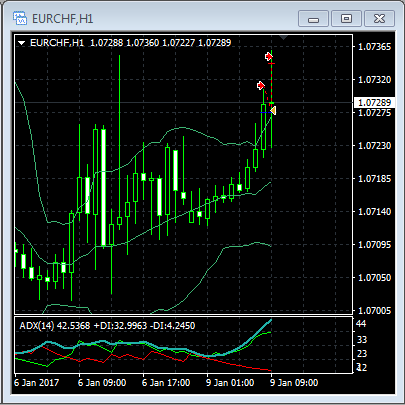The image size is (405, 405).
Task: Click the 6 Jan 17:00 time label
Action: [x=166, y=383]
